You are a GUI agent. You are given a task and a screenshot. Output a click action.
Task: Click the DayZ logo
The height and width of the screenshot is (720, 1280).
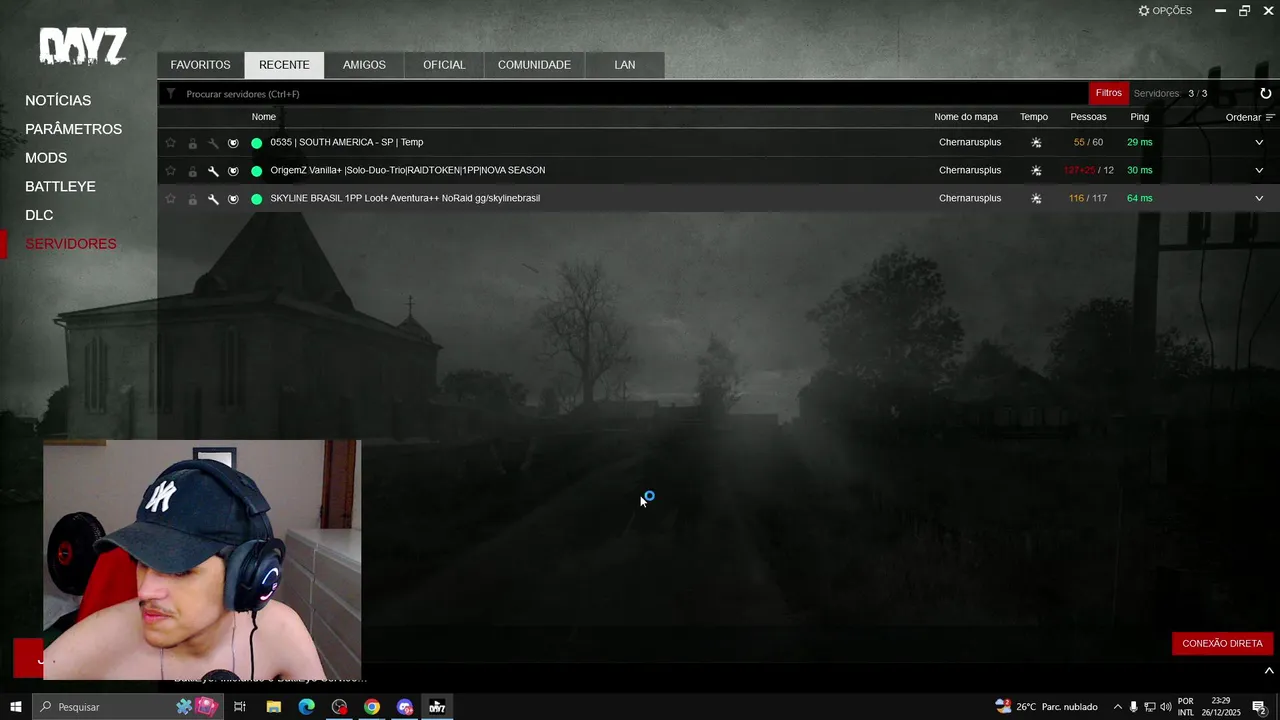point(82,46)
